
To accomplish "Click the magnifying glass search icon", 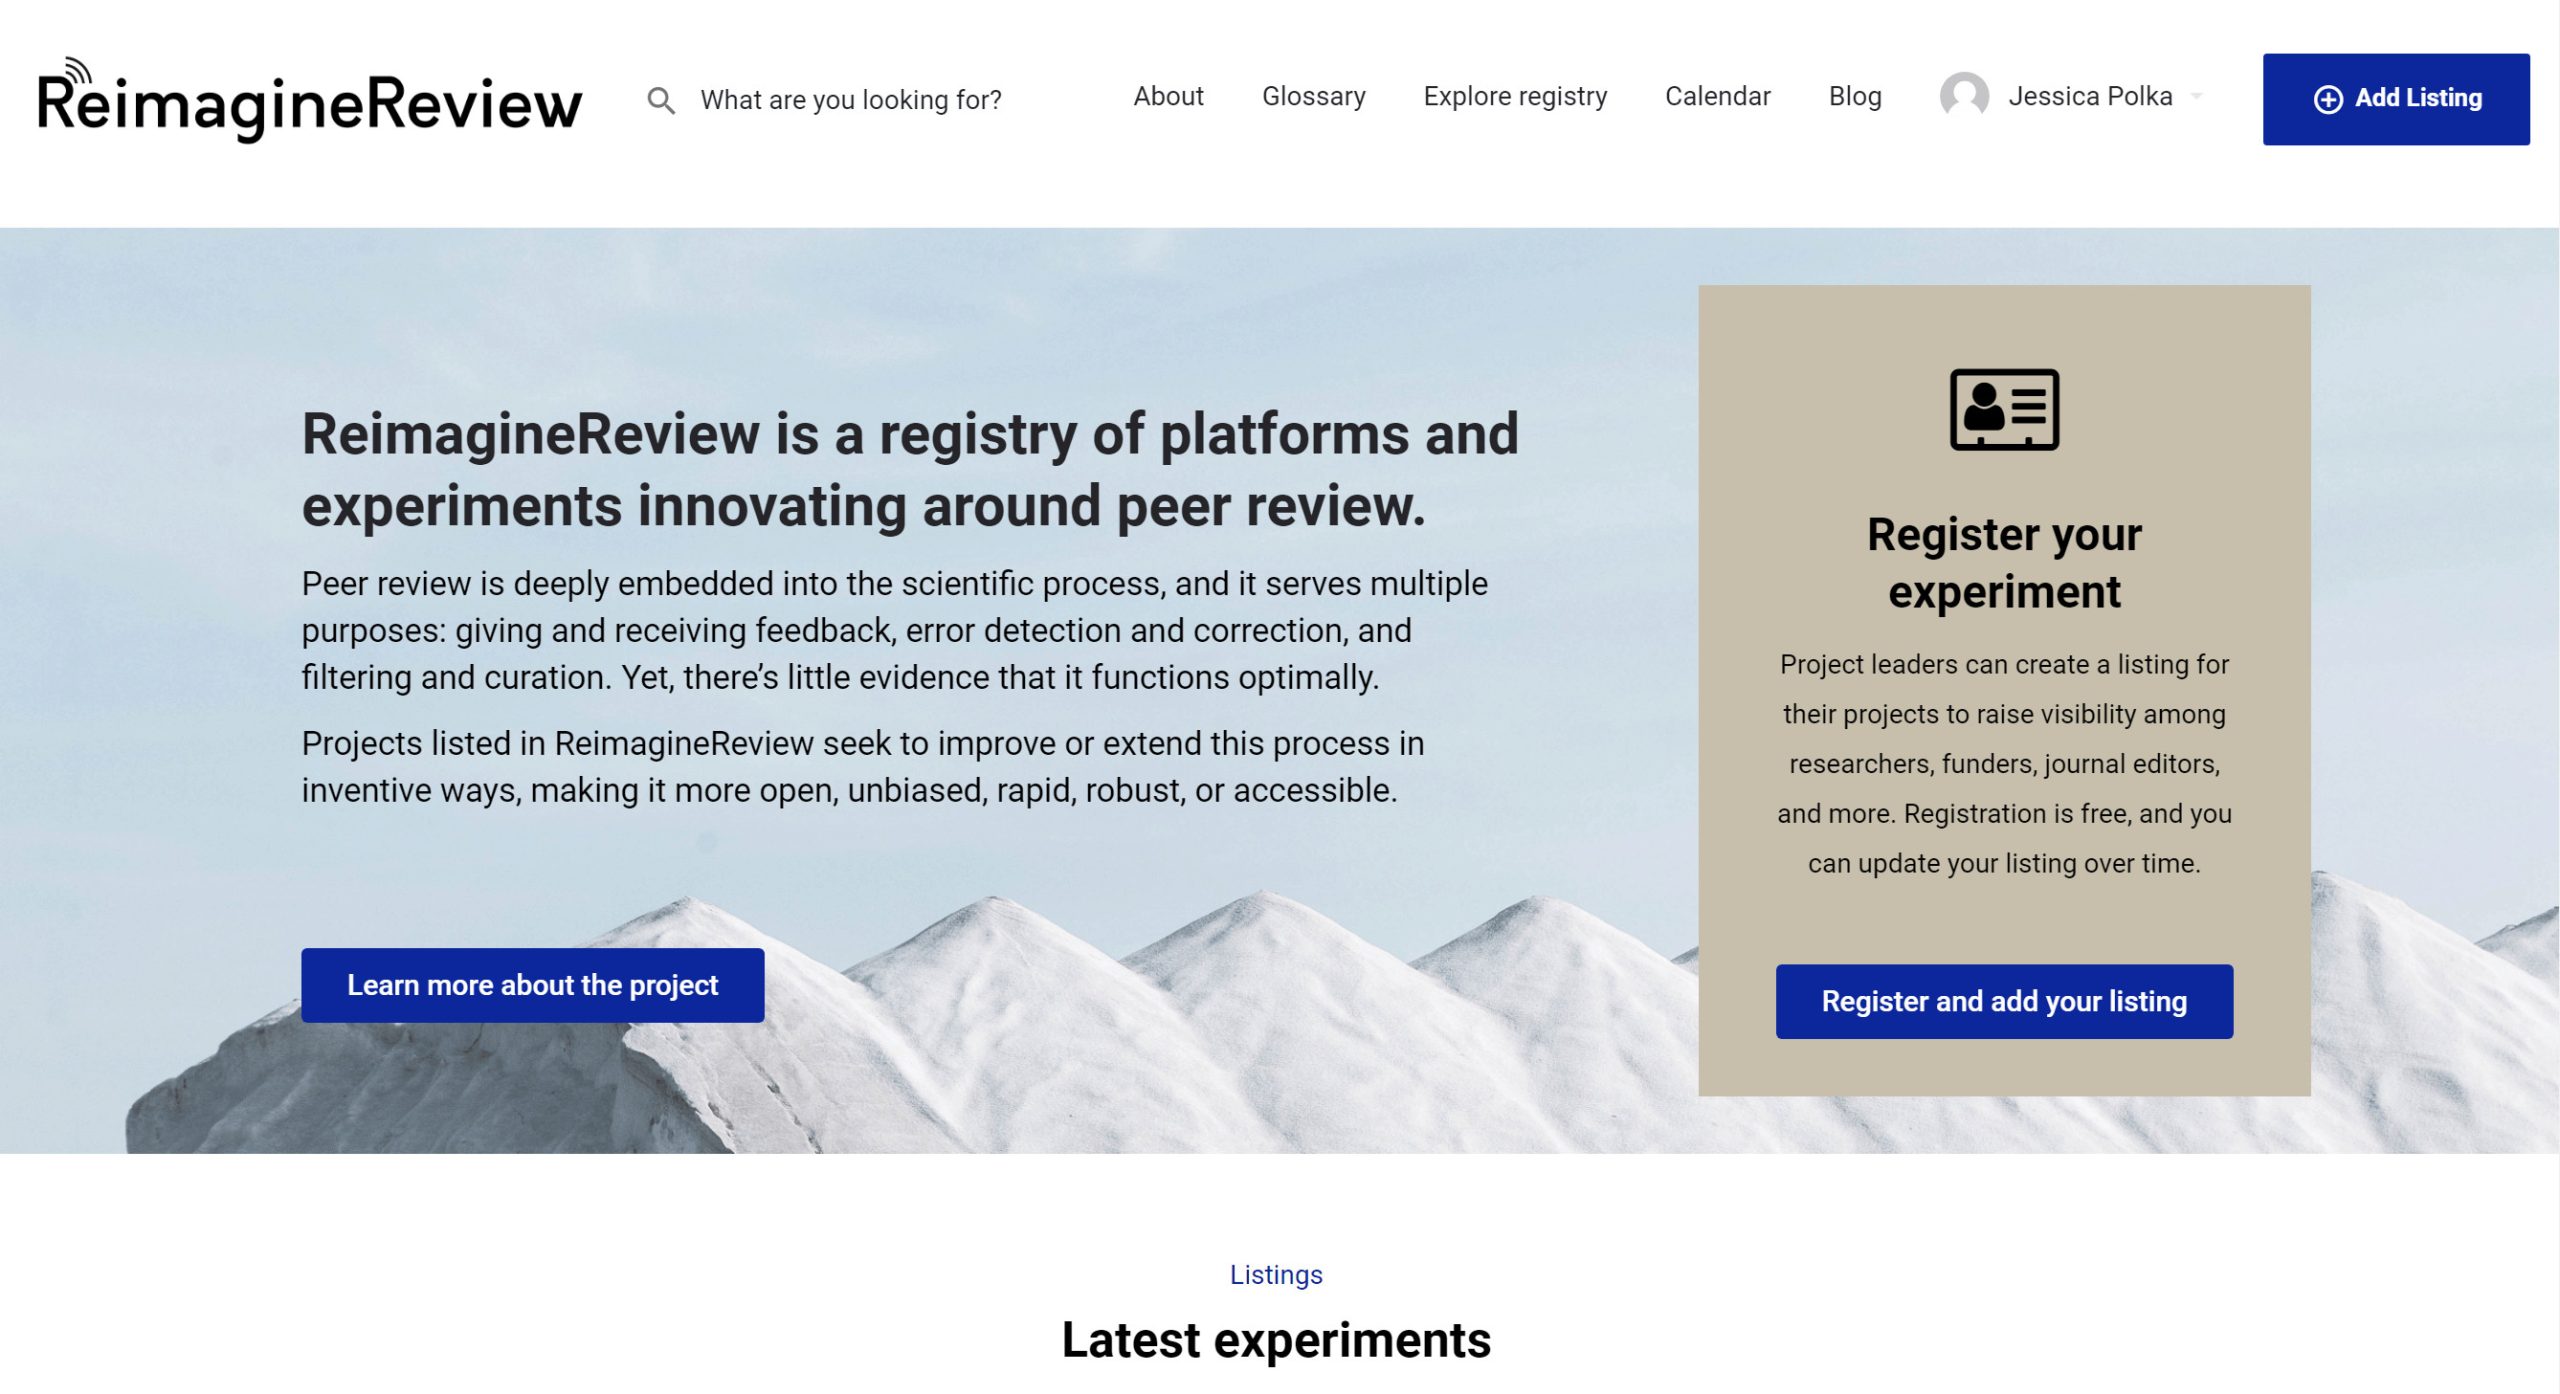I will pyautogui.click(x=660, y=100).
